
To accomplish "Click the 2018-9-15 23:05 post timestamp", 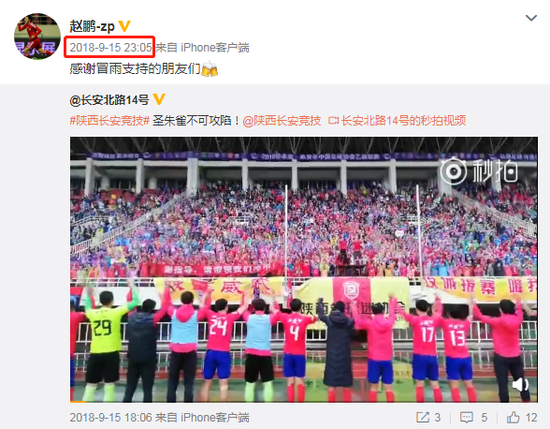I will pos(111,47).
